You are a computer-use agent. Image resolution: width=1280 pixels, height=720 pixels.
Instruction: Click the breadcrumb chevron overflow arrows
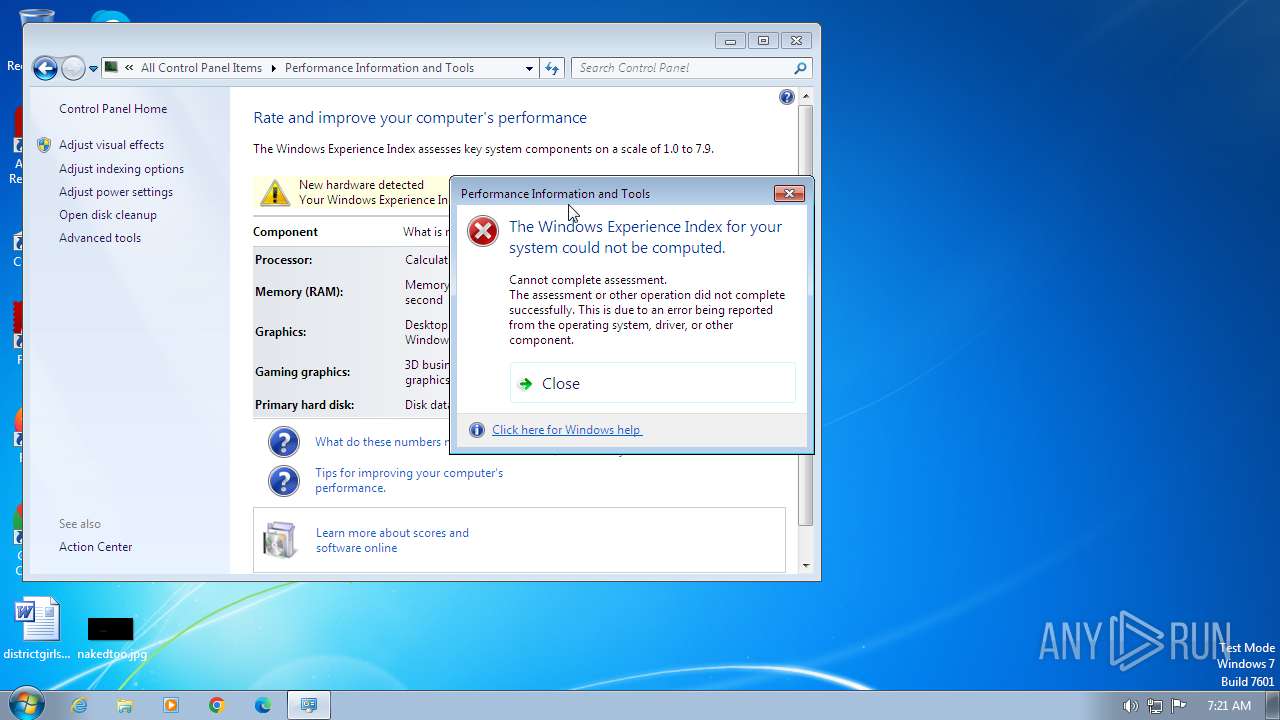tap(129, 68)
